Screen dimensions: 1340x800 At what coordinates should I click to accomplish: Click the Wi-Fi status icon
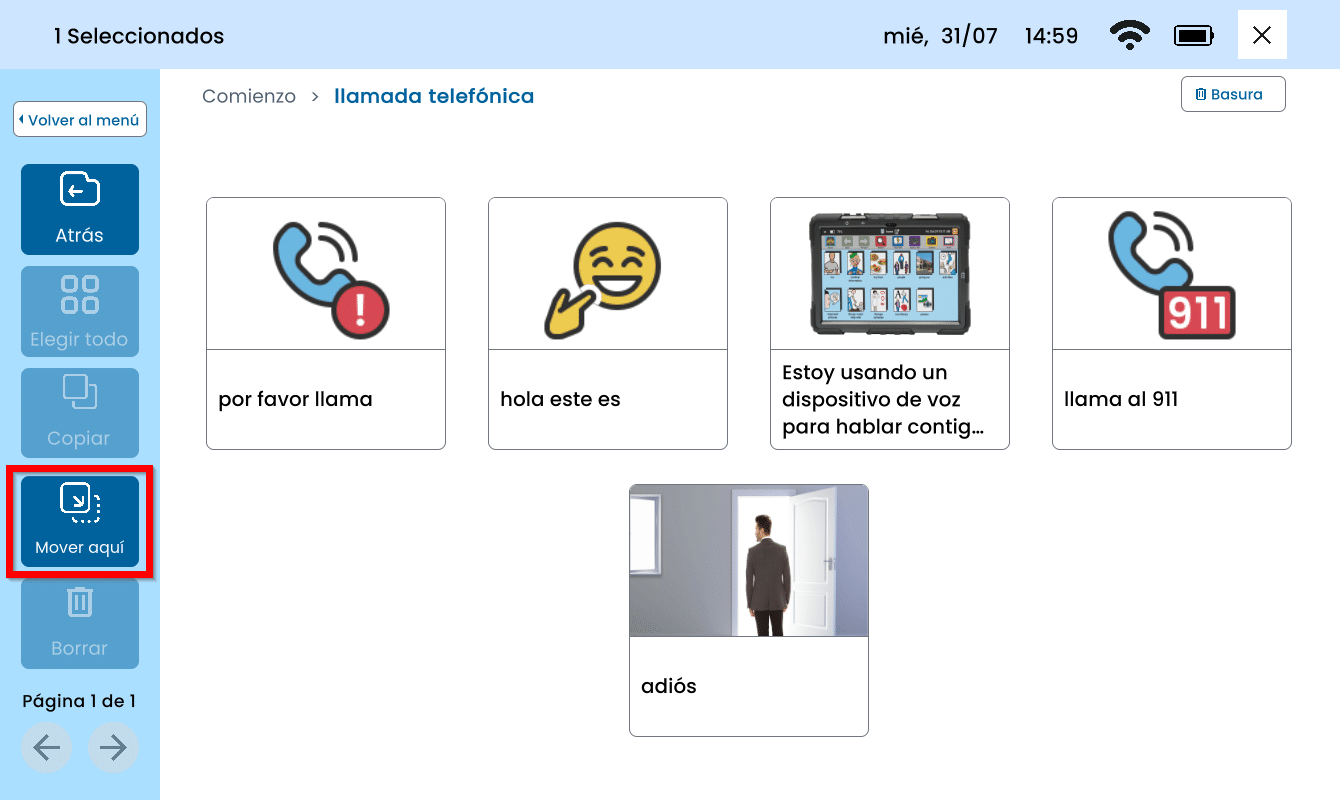click(1129, 36)
